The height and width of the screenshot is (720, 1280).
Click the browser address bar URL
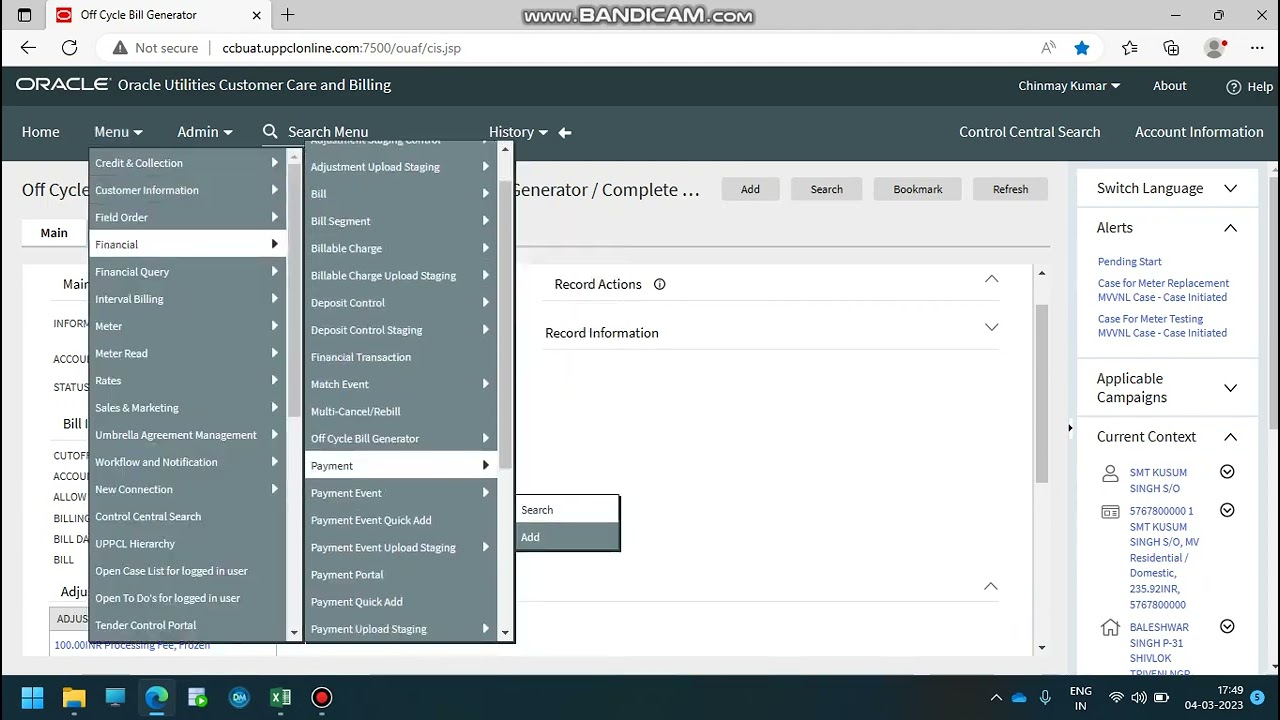click(x=341, y=47)
